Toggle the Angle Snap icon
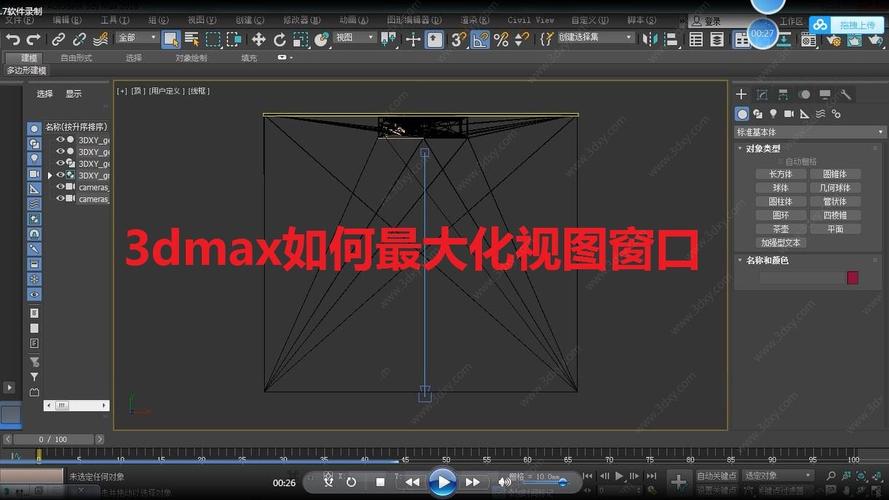Viewport: 889px width, 500px height. (480, 39)
